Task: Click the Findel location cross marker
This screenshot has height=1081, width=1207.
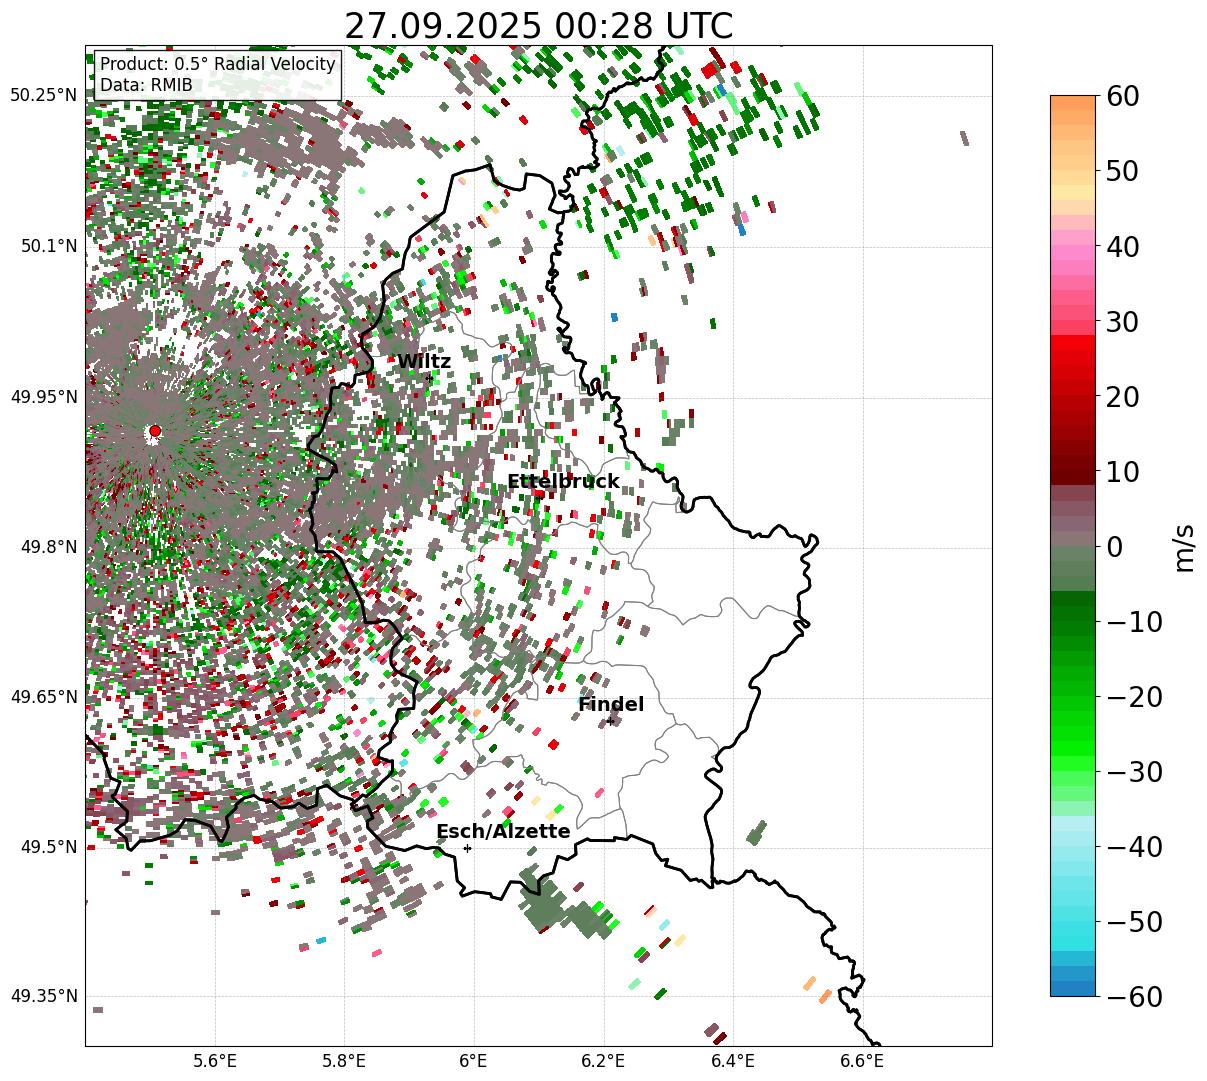Action: (x=610, y=721)
